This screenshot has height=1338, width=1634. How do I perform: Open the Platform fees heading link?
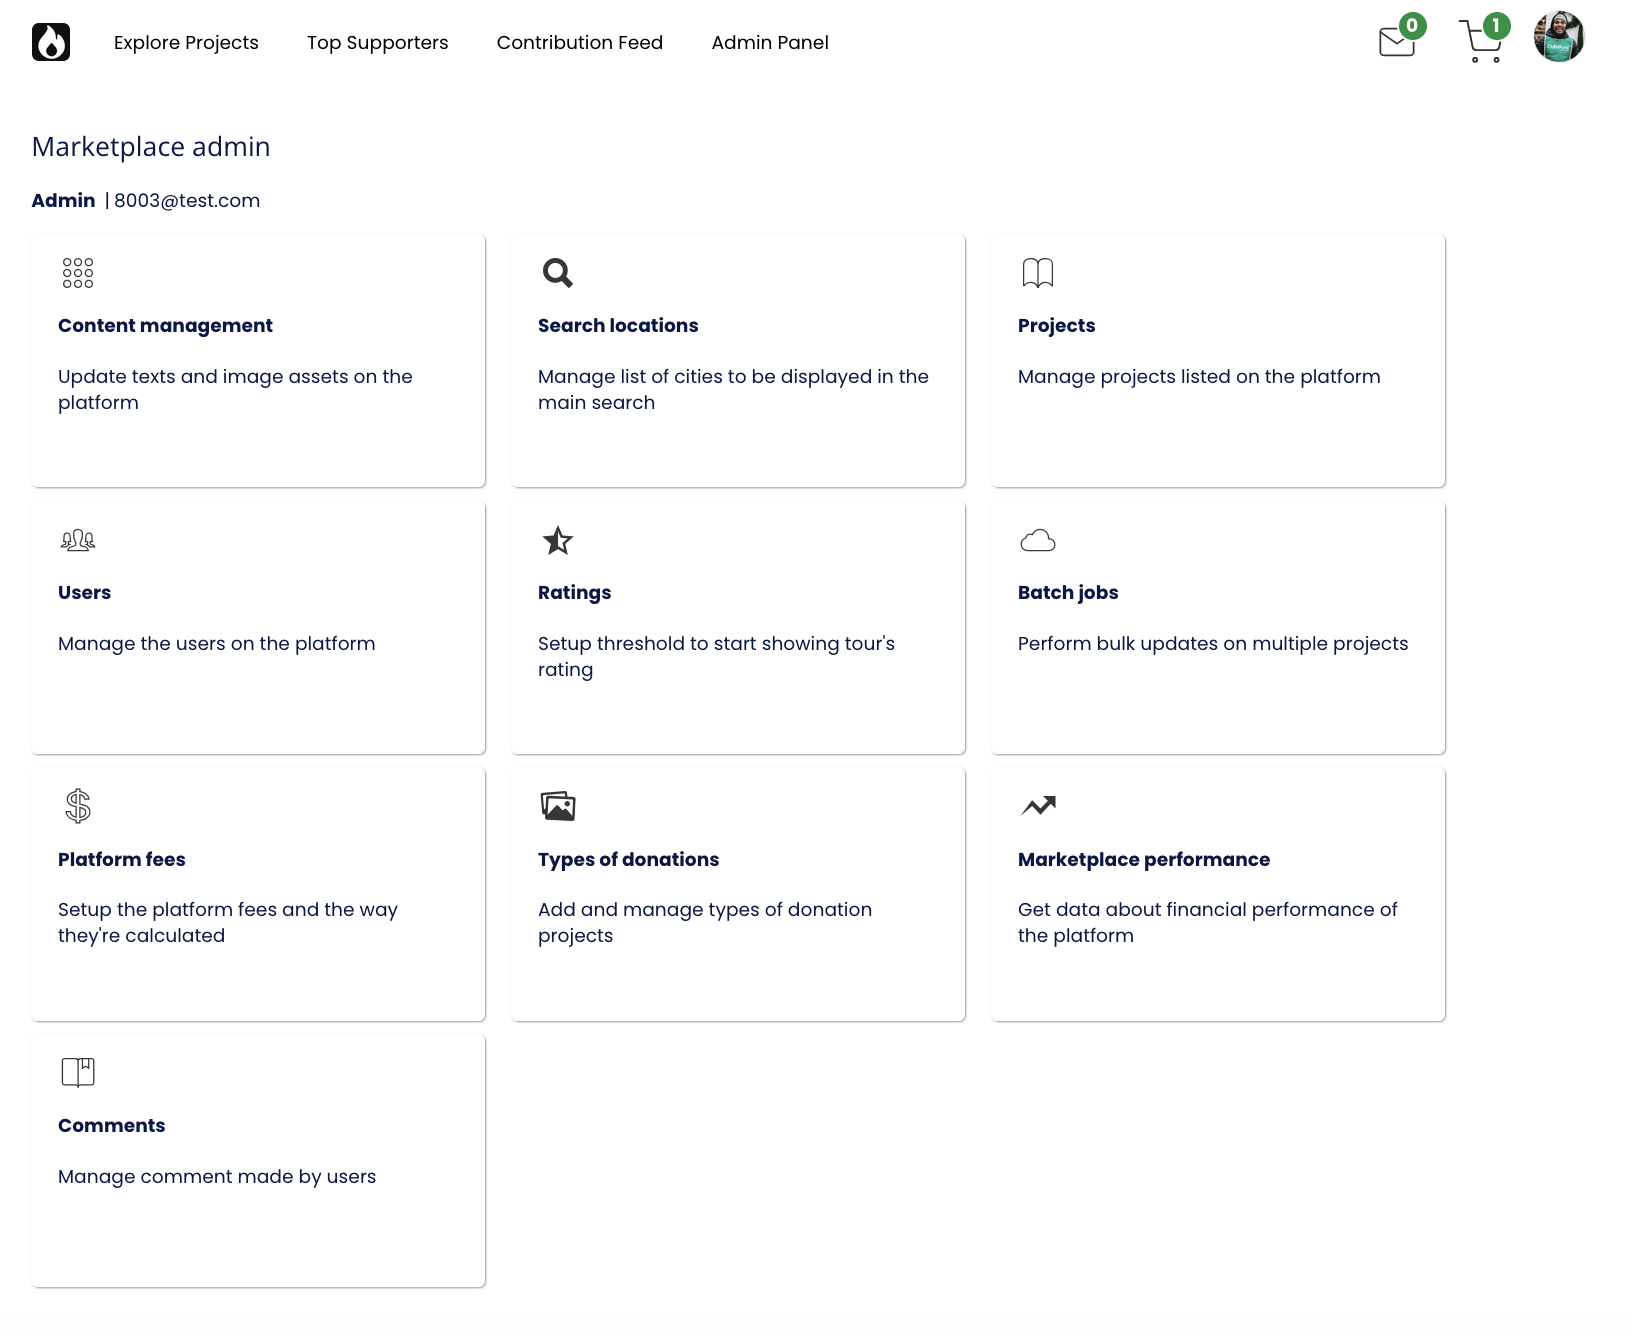(121, 860)
